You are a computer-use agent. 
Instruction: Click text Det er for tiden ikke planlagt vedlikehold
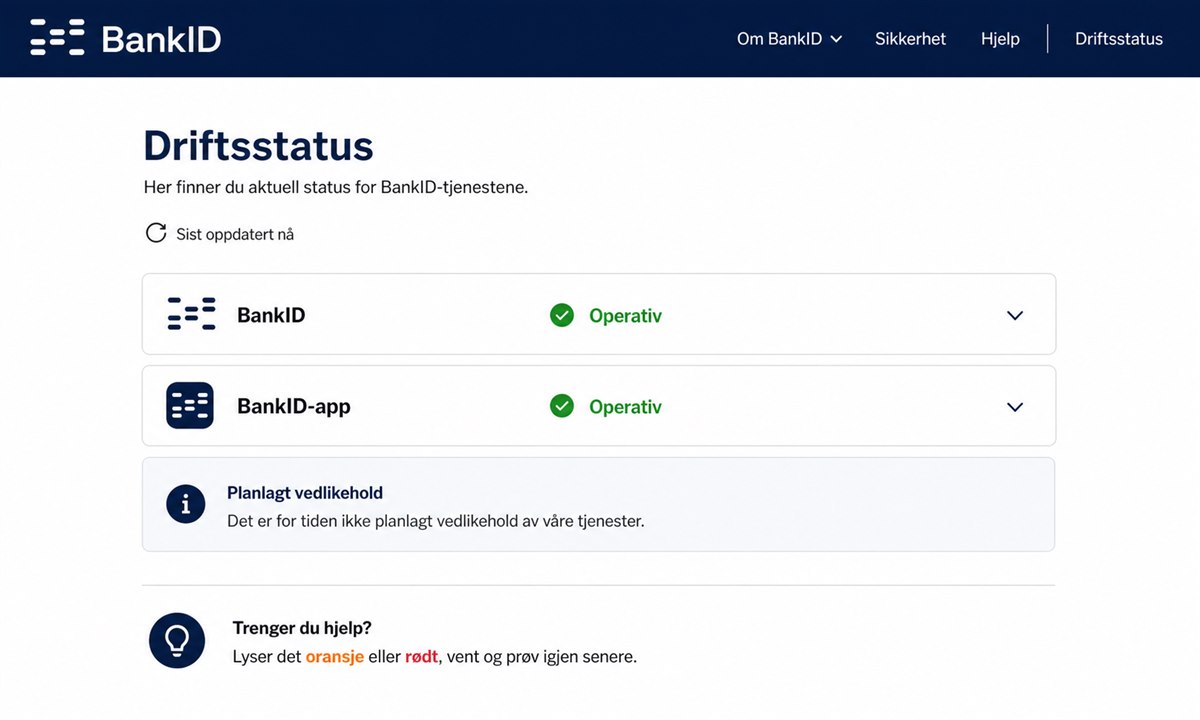[x=436, y=521]
